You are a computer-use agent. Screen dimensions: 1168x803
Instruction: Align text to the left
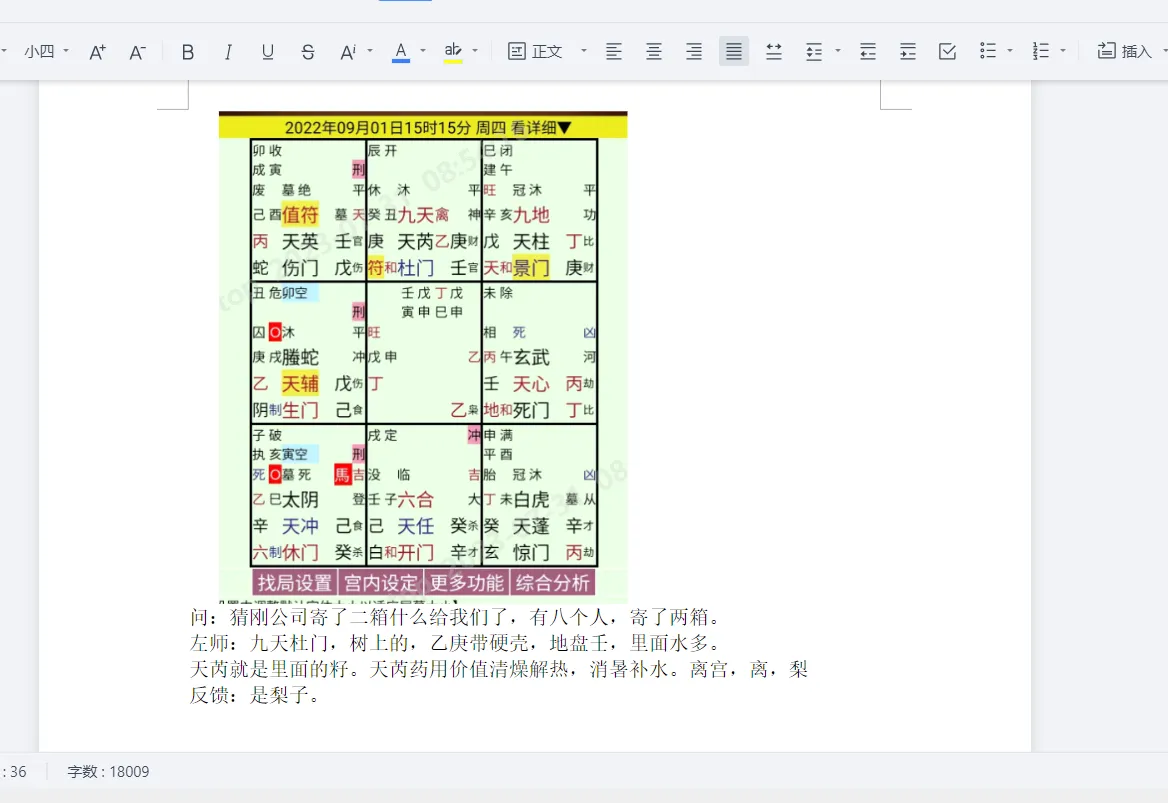614,52
